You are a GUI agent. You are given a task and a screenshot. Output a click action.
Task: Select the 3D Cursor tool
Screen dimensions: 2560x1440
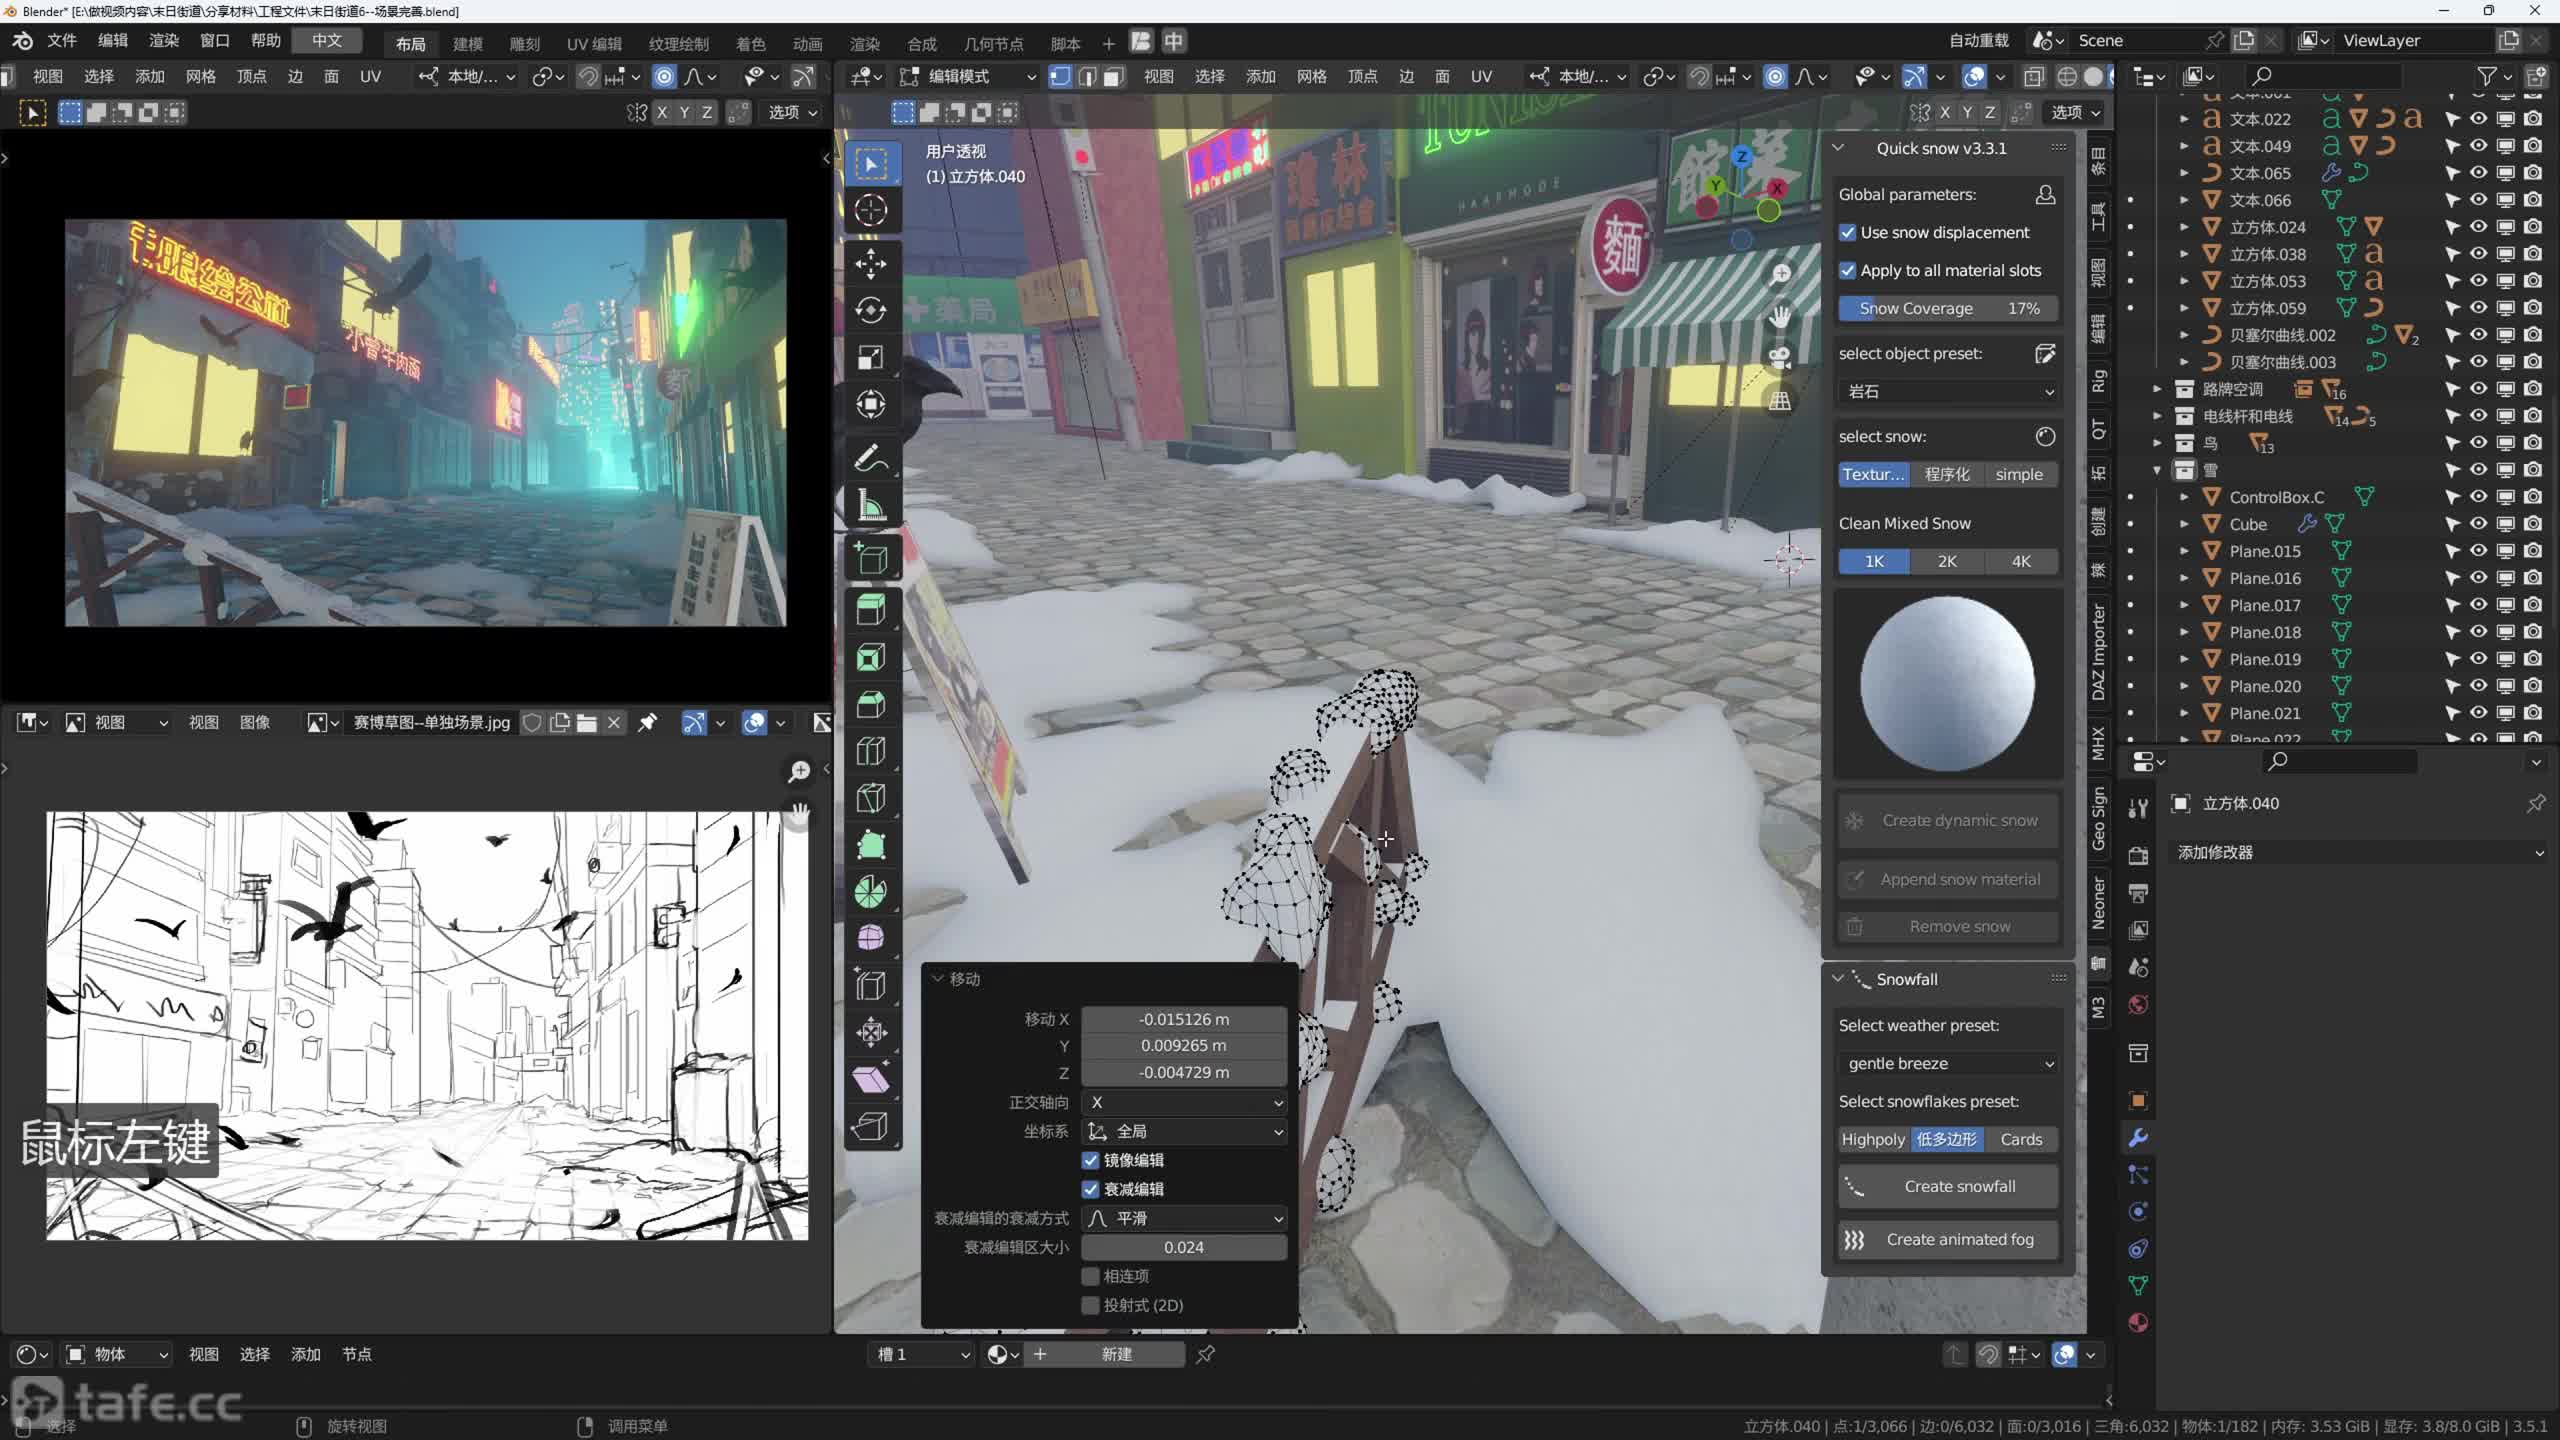pos(871,211)
